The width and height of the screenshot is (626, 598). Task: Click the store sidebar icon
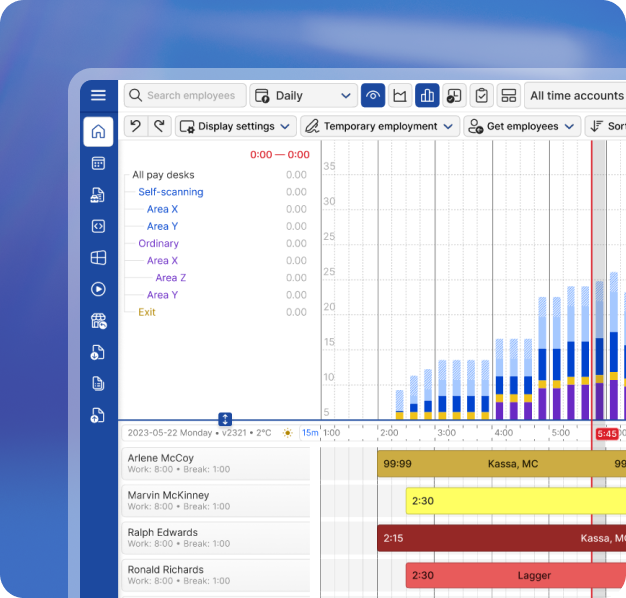pyautogui.click(x=98, y=321)
